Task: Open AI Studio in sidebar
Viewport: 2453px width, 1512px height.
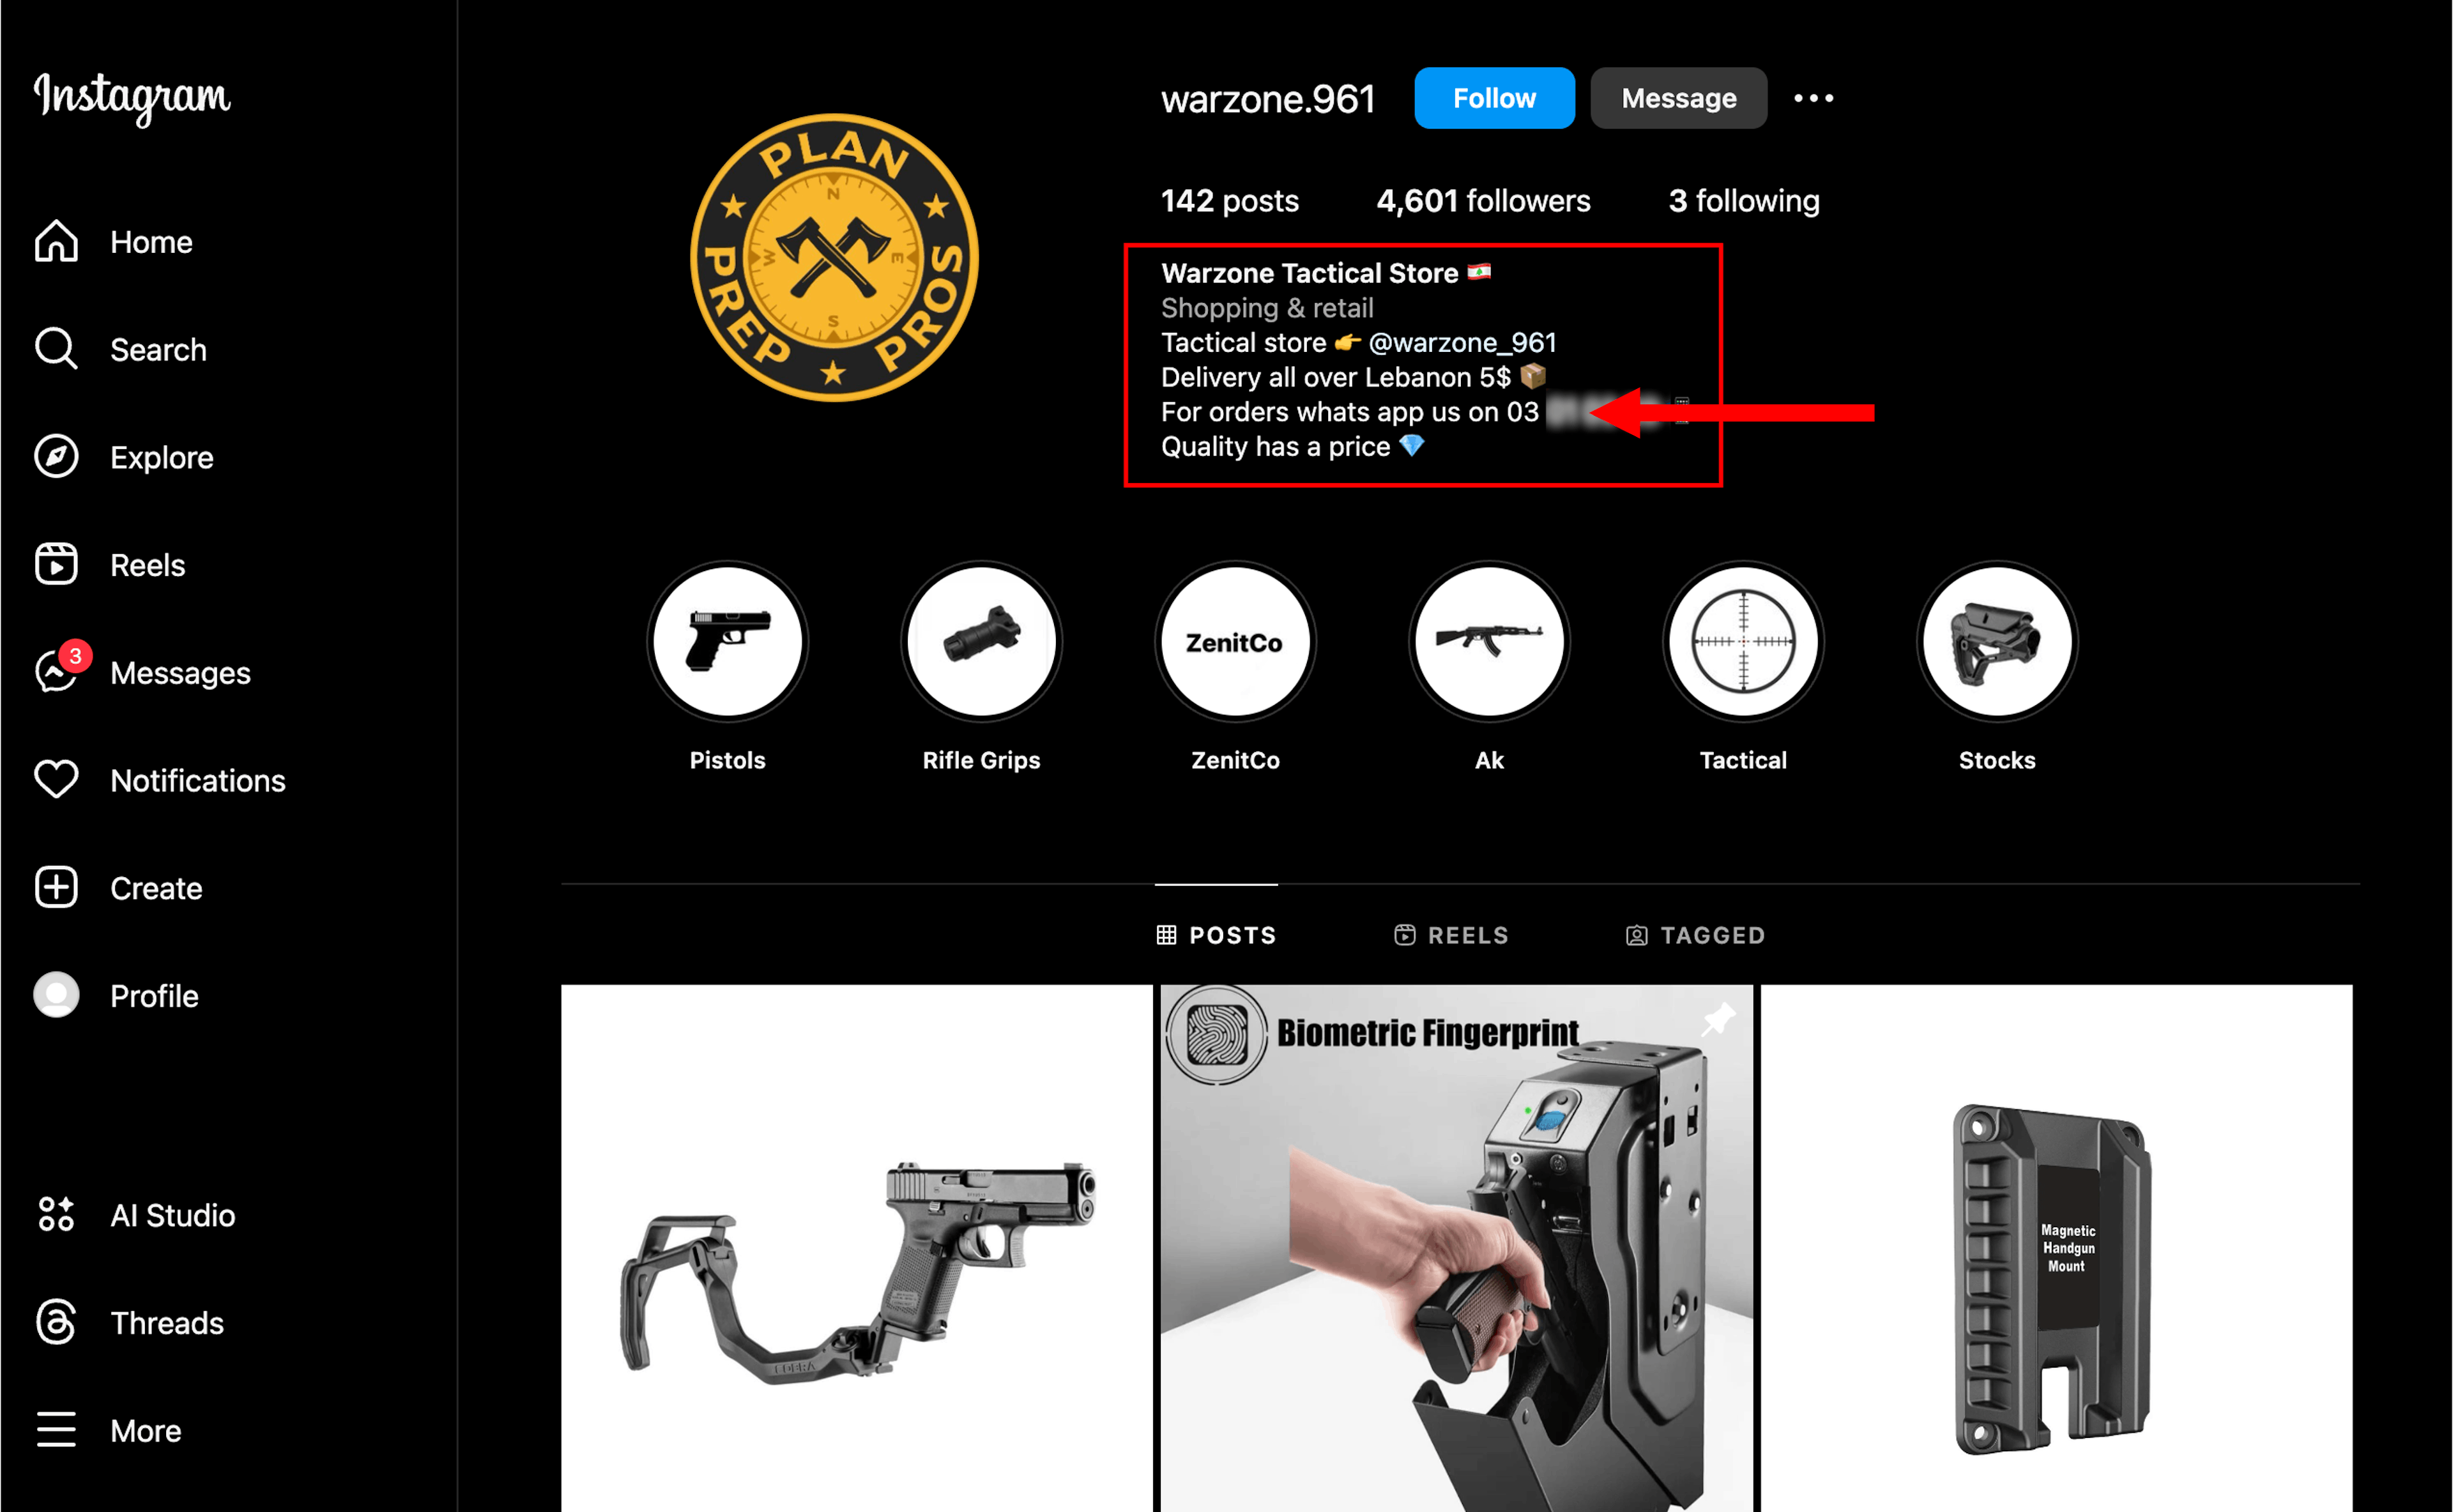Action: click(x=135, y=1215)
